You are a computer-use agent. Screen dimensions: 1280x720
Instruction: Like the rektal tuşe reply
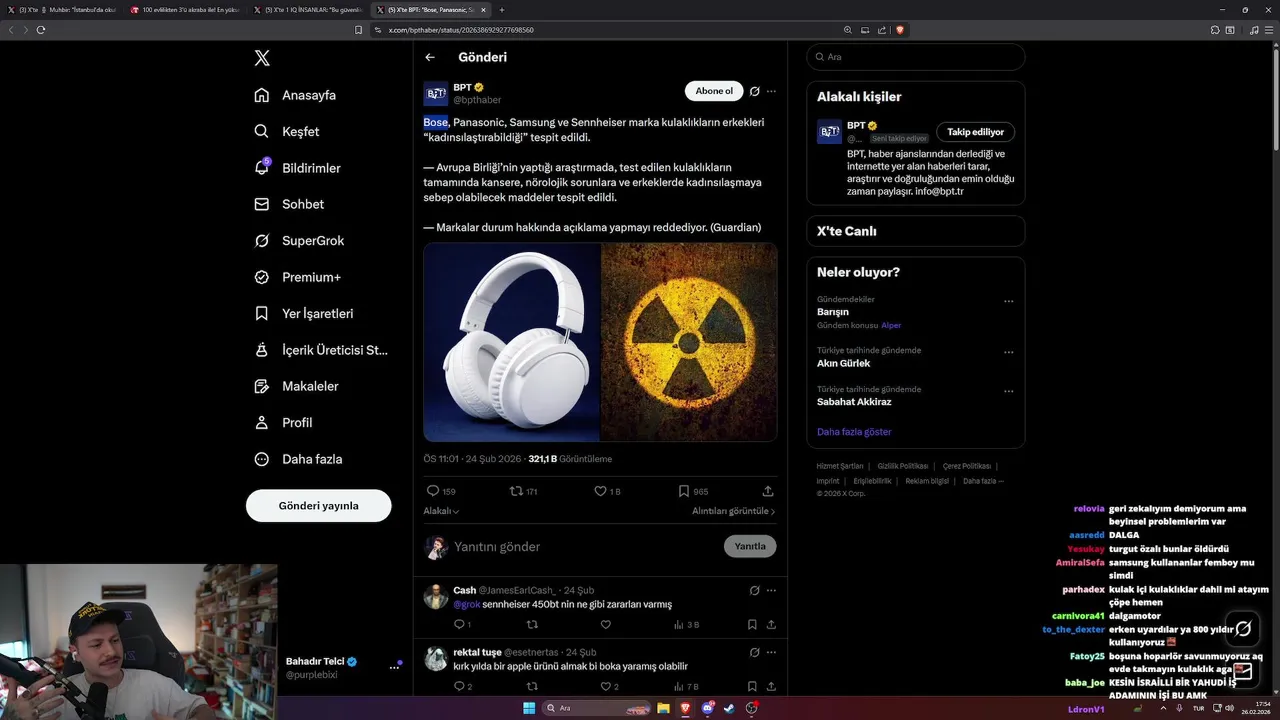[x=609, y=687]
